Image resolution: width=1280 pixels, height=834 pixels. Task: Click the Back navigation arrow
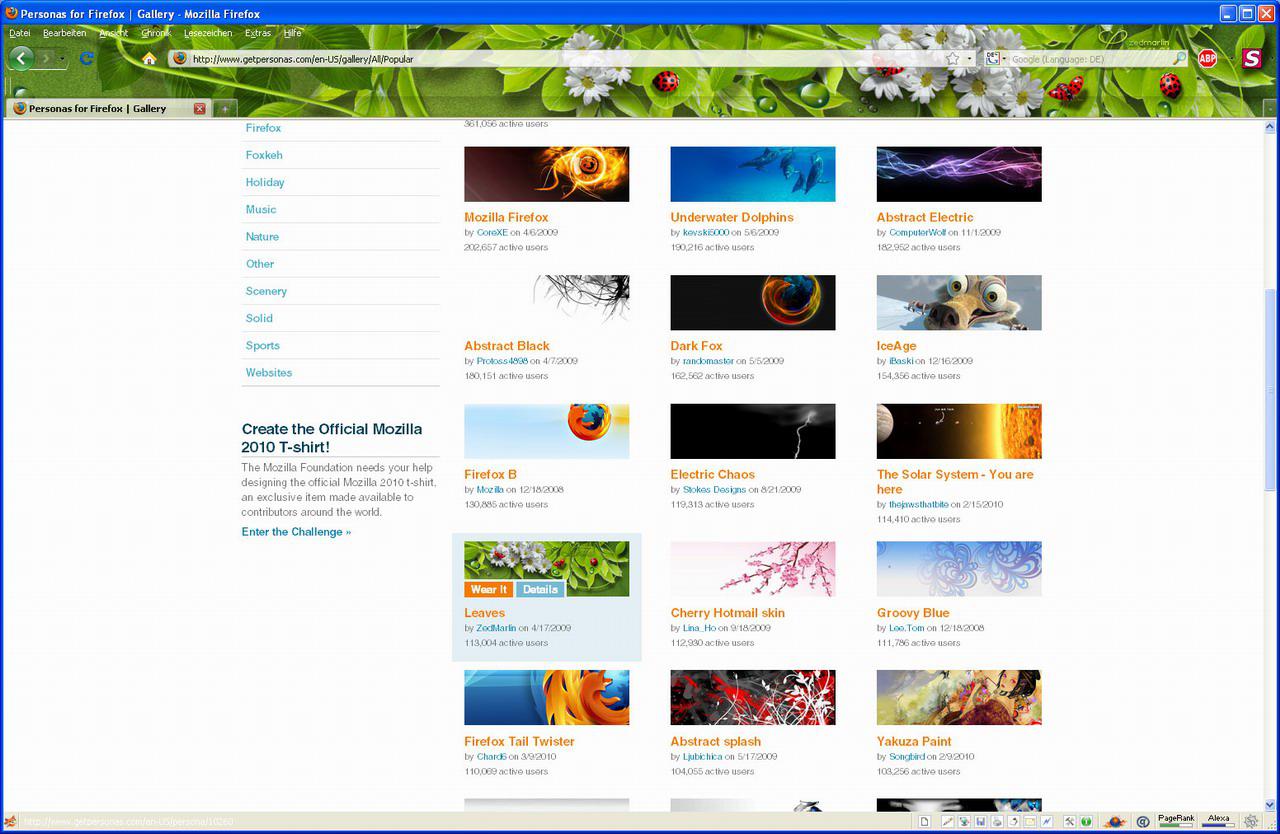21,58
